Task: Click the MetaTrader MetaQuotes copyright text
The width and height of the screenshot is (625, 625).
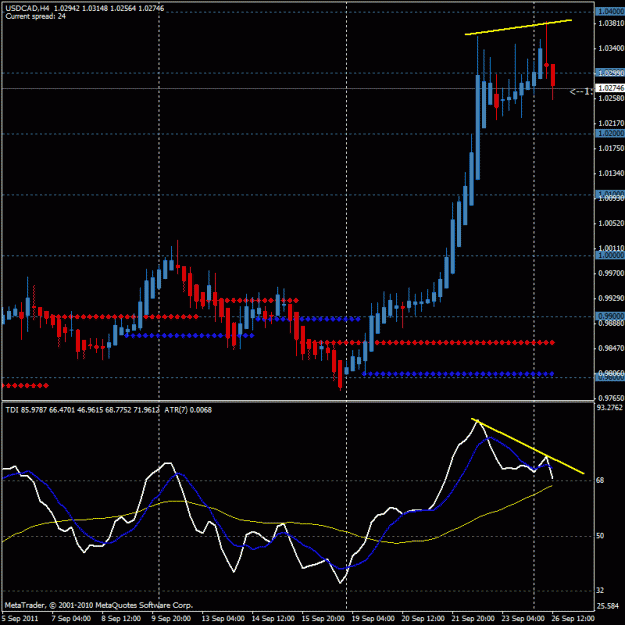Action: [99, 605]
